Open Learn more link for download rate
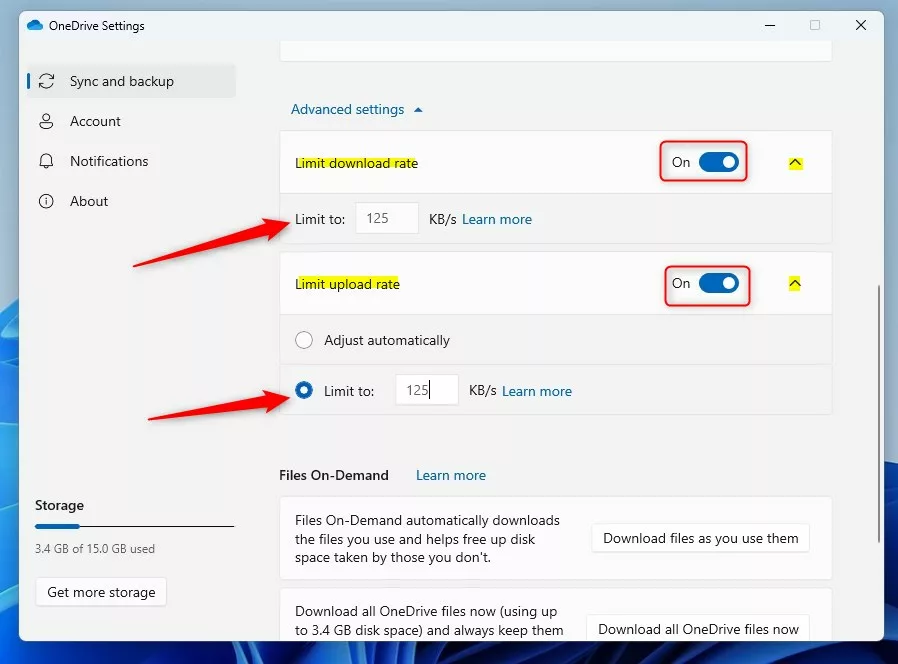The image size is (898, 664). (497, 219)
